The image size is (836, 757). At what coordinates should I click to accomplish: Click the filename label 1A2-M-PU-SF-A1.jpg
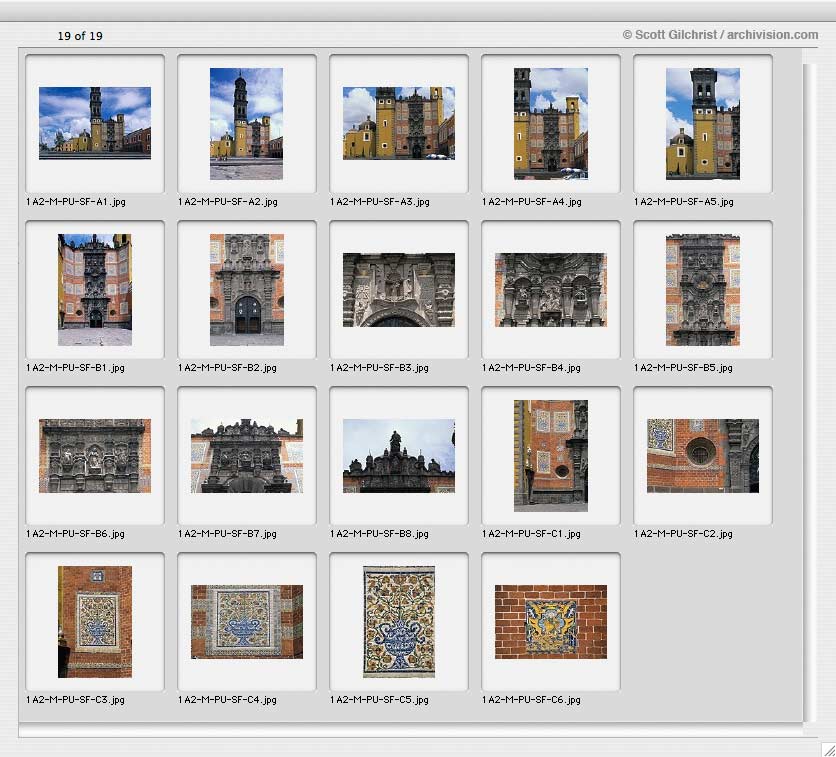[x=76, y=202]
